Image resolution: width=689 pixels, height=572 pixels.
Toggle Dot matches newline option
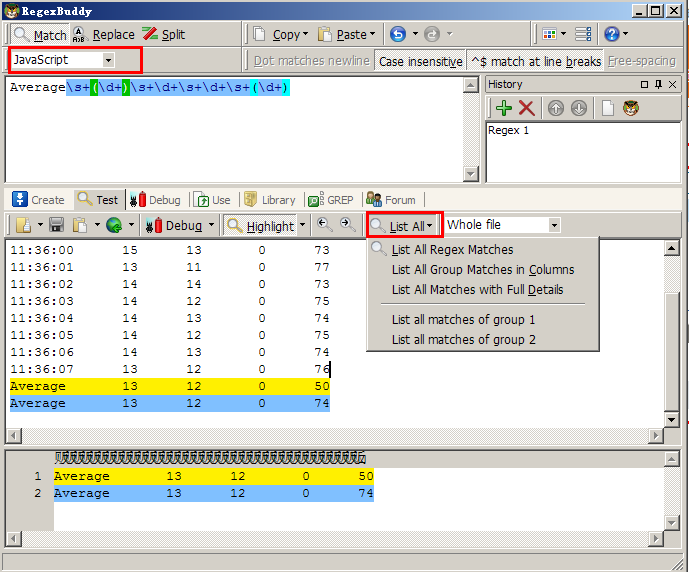[312, 61]
